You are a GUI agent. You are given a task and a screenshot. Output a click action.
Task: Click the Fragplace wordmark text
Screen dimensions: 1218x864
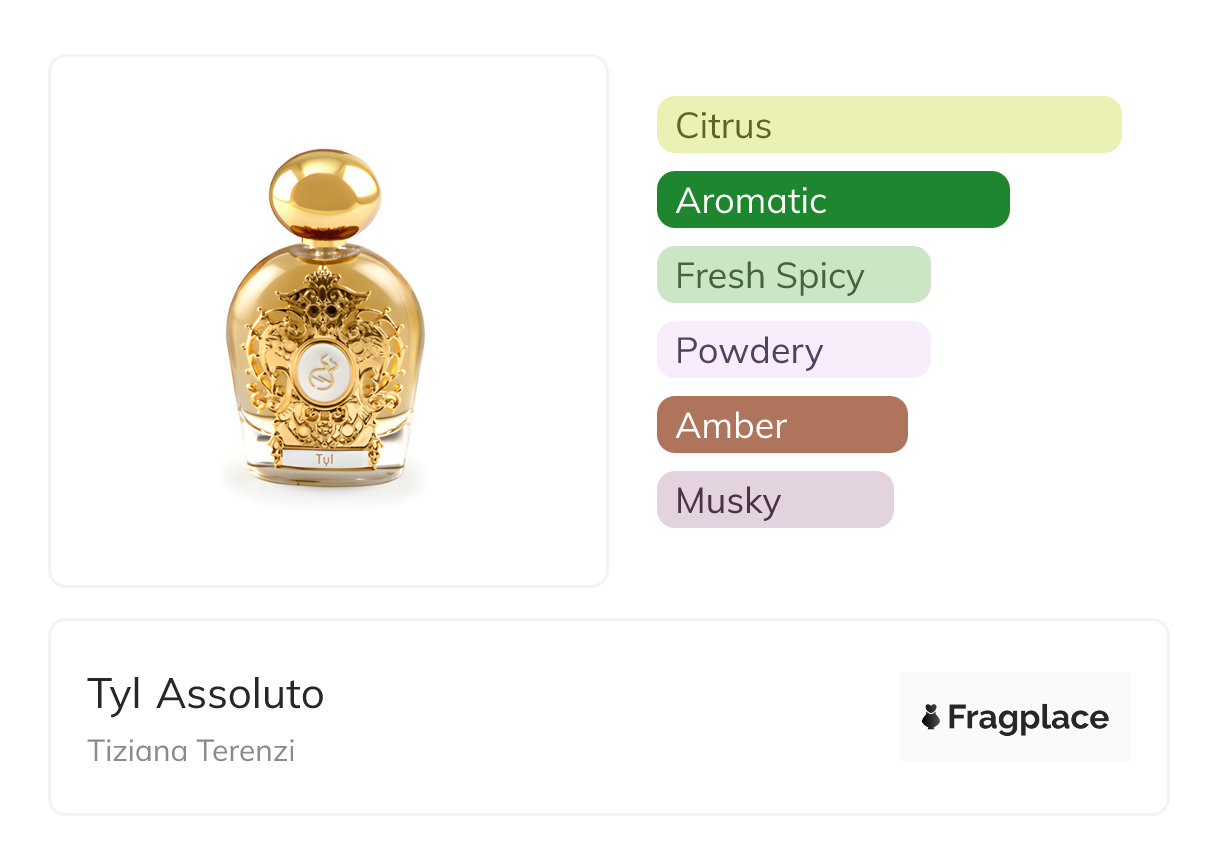click(1028, 718)
